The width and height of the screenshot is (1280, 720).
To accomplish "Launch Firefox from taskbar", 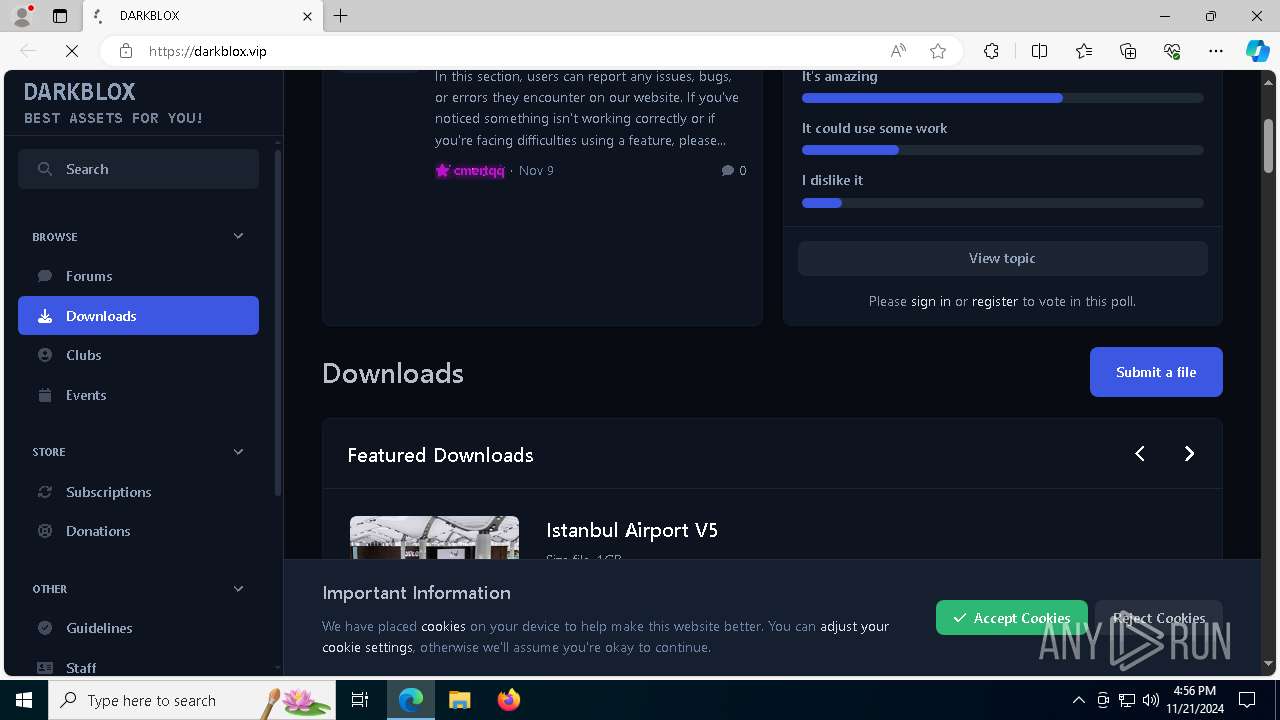I will (509, 700).
